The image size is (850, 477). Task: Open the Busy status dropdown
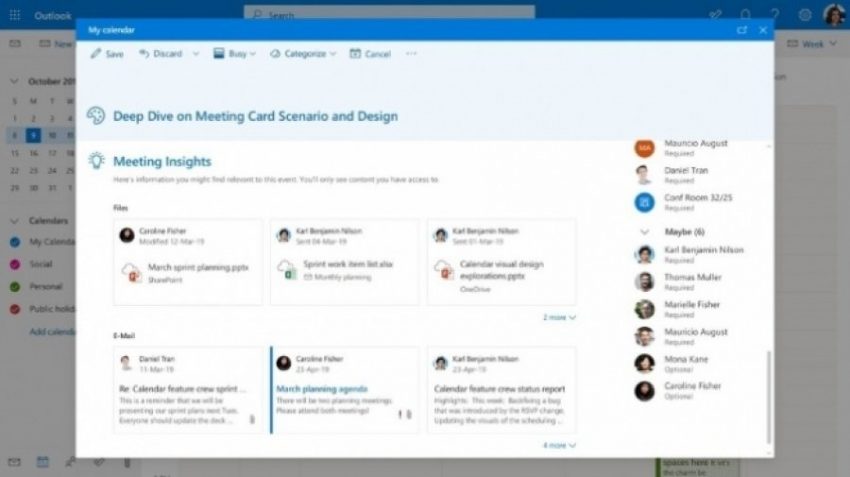point(234,54)
